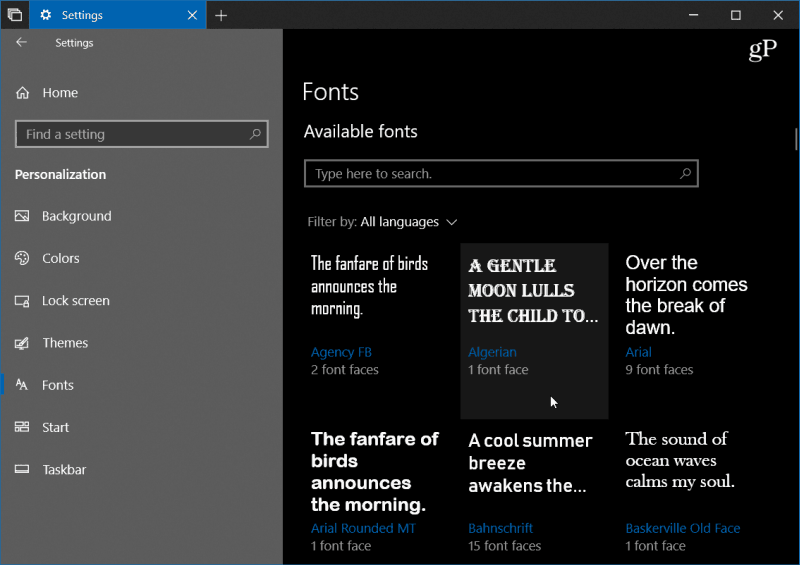Image resolution: width=800 pixels, height=565 pixels.
Task: Open Taskbar settings page
Action: (64, 470)
